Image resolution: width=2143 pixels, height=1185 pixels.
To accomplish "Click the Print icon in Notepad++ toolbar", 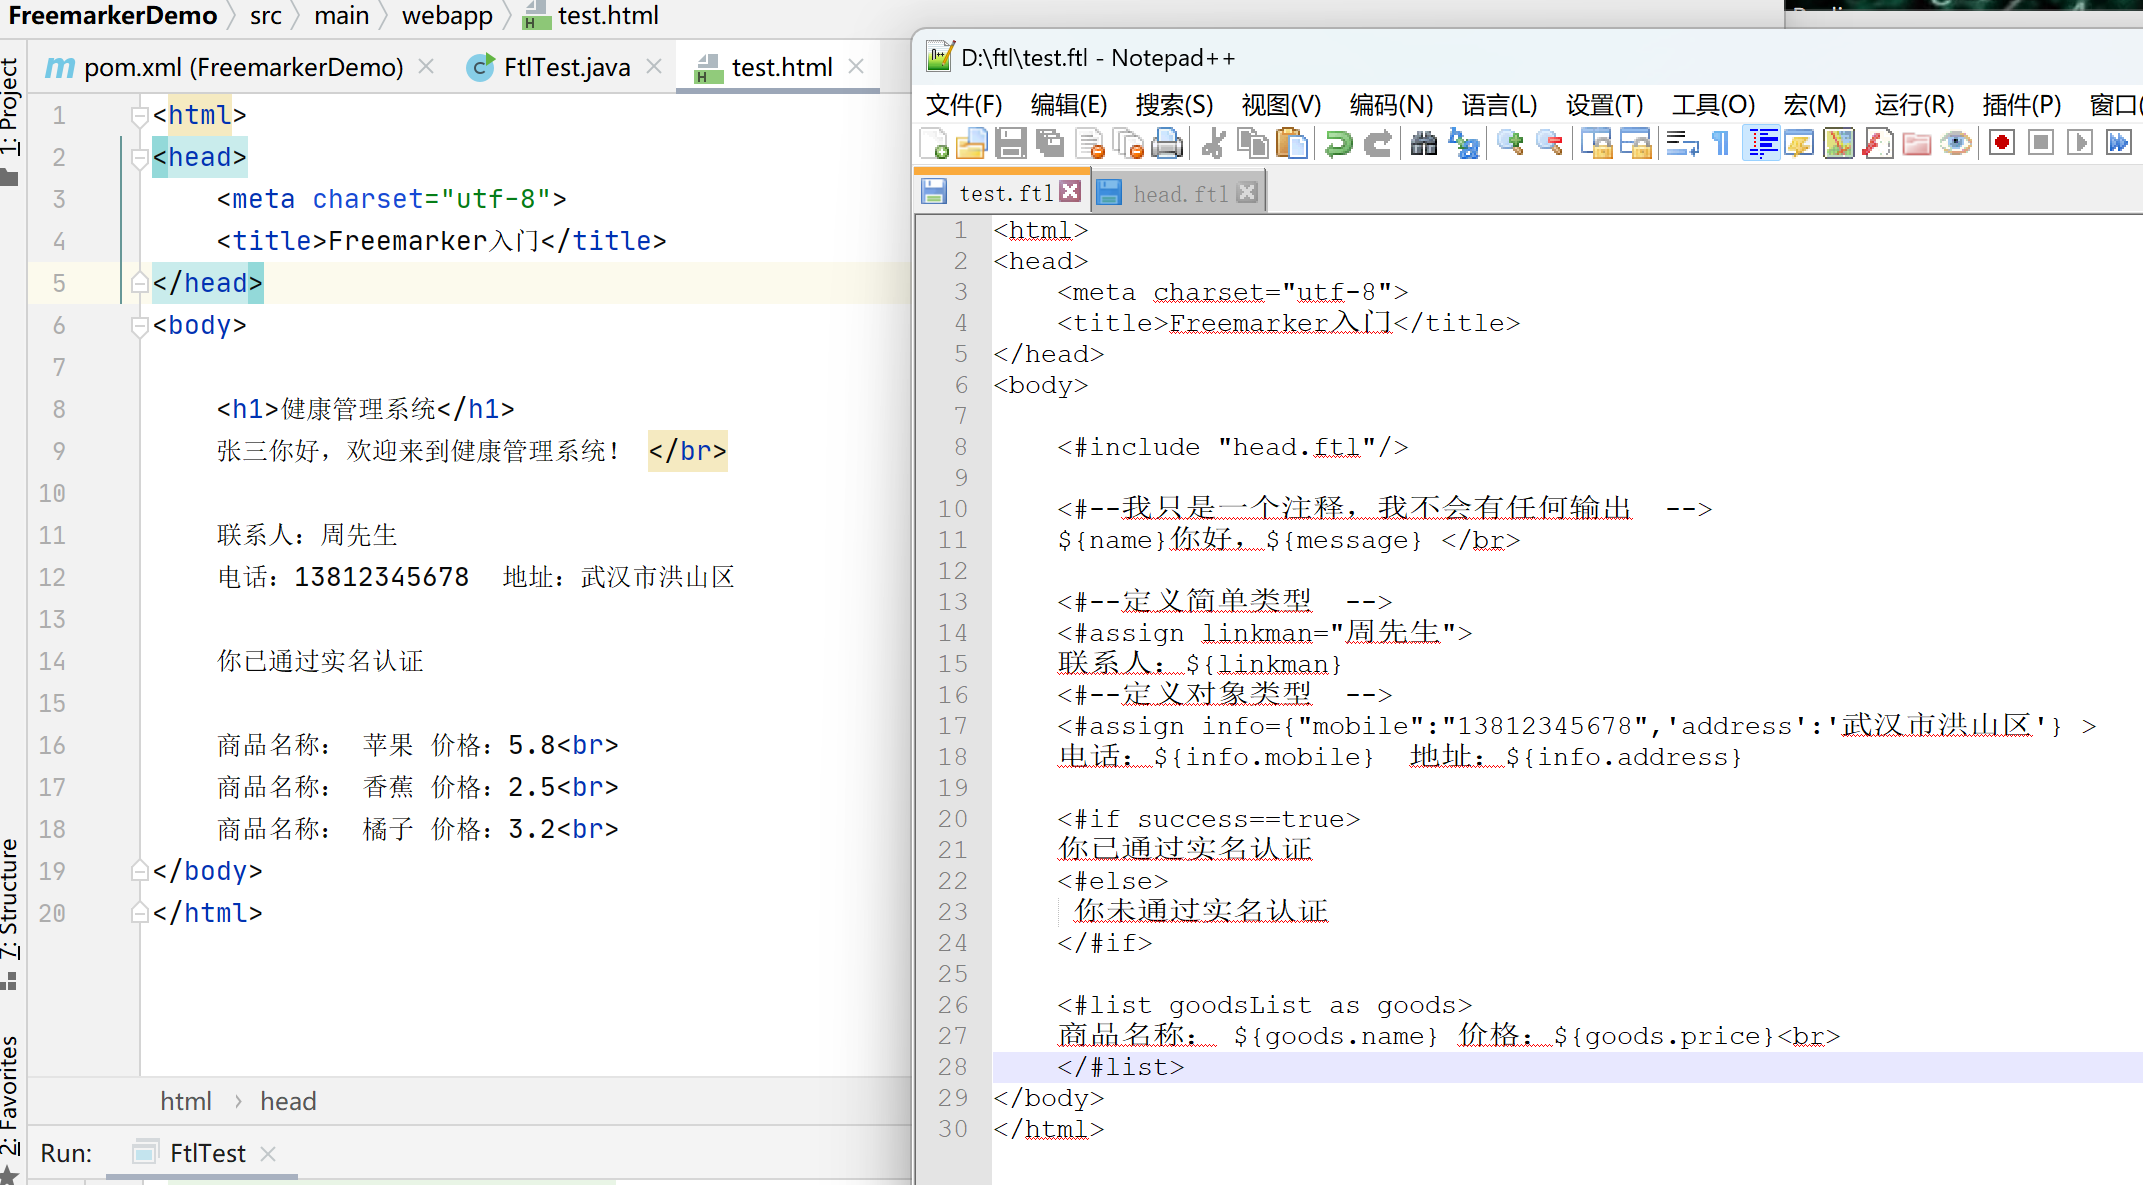I will click(1167, 144).
